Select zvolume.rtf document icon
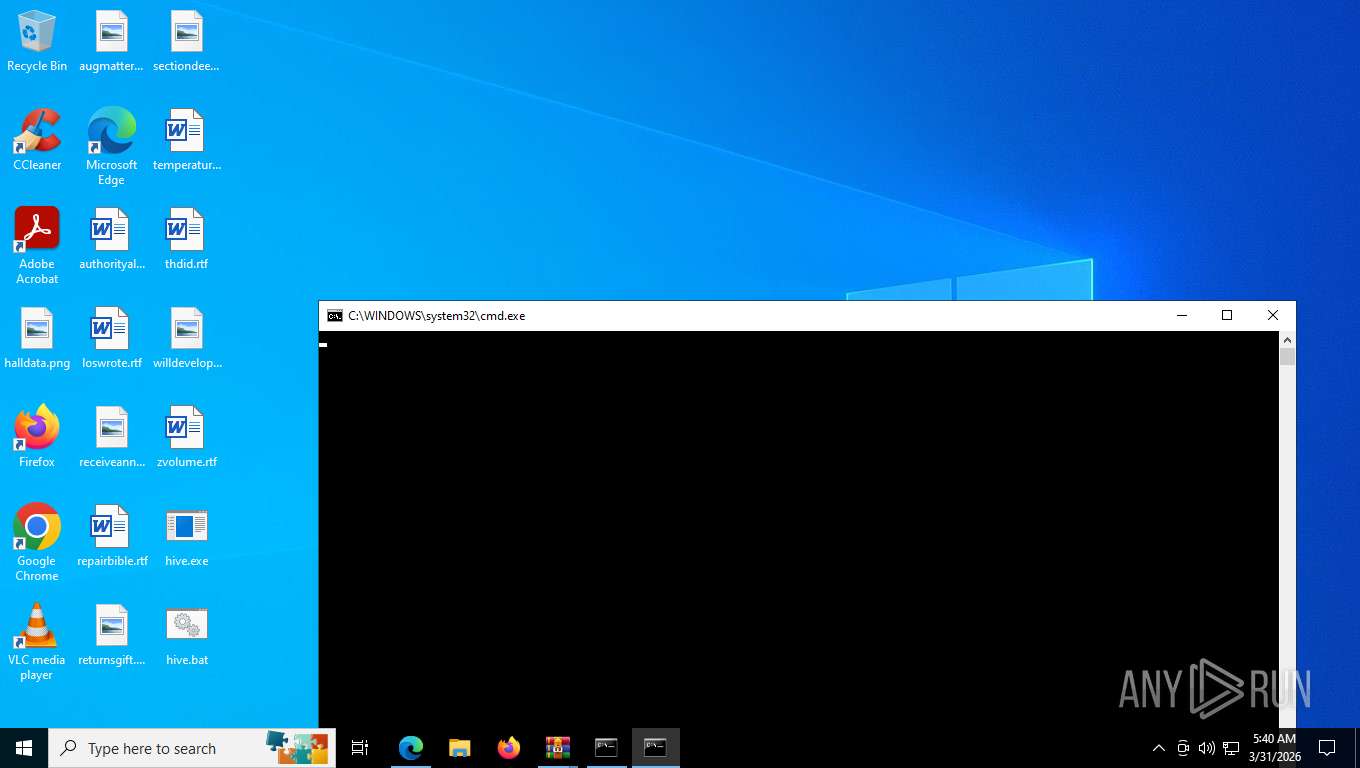1360x768 pixels. [186, 437]
